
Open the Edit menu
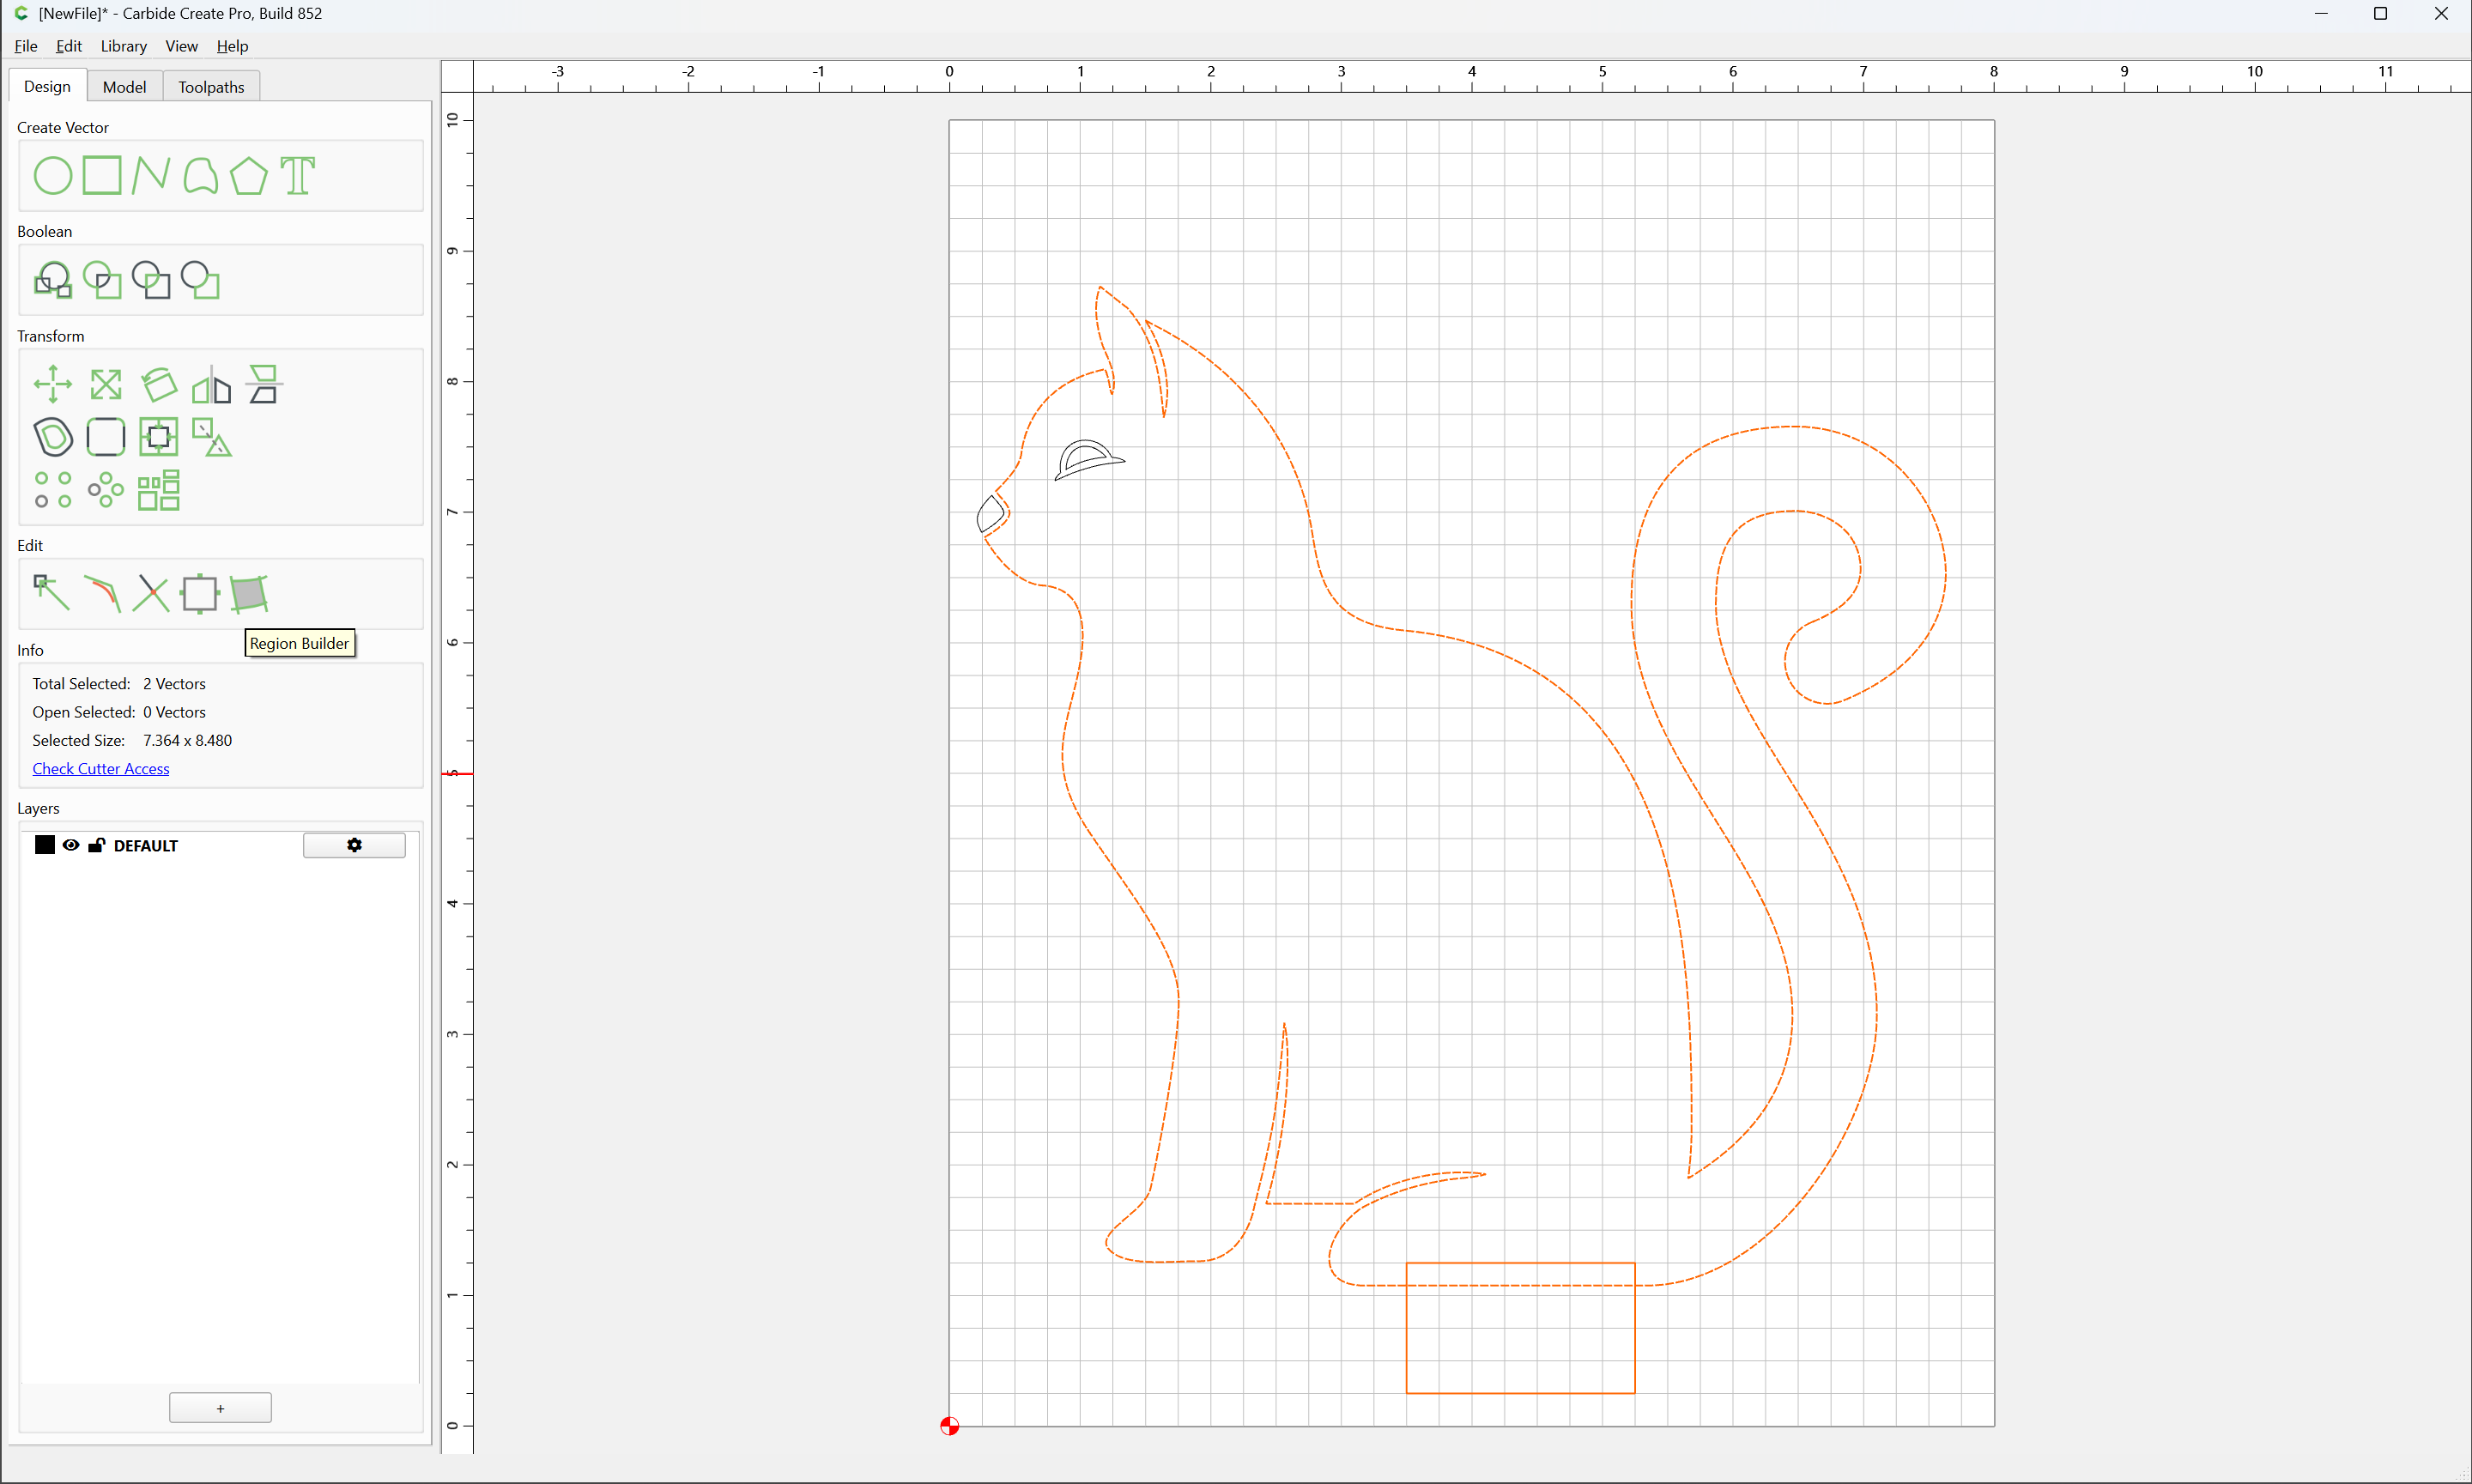click(x=69, y=46)
